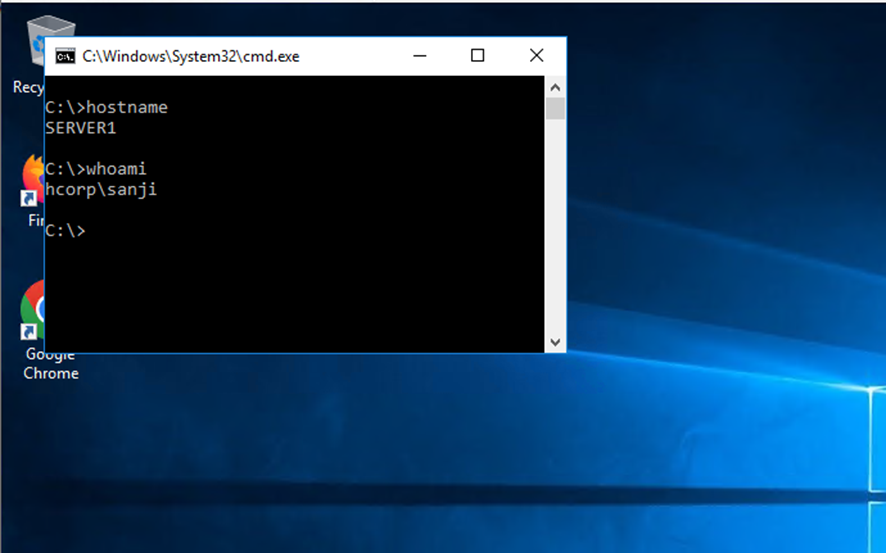
Task: Click the console vertical scrollbar thumb
Action: [x=556, y=108]
